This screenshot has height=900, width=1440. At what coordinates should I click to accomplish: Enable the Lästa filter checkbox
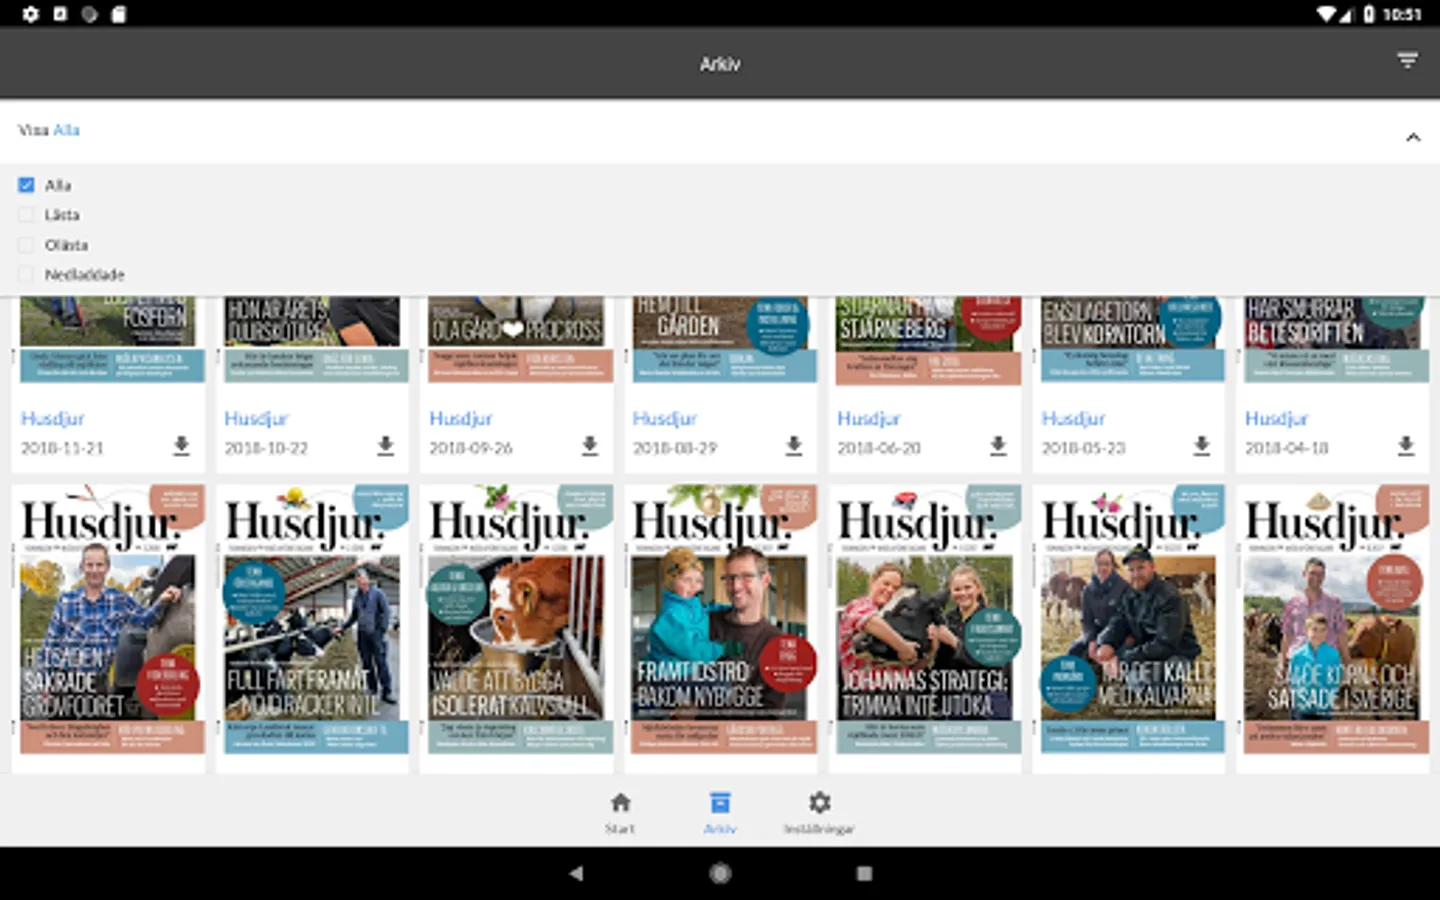coord(26,215)
